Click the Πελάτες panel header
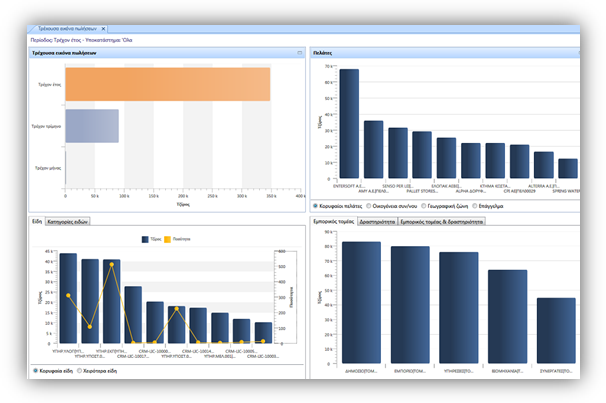606x403 pixels. [444, 53]
